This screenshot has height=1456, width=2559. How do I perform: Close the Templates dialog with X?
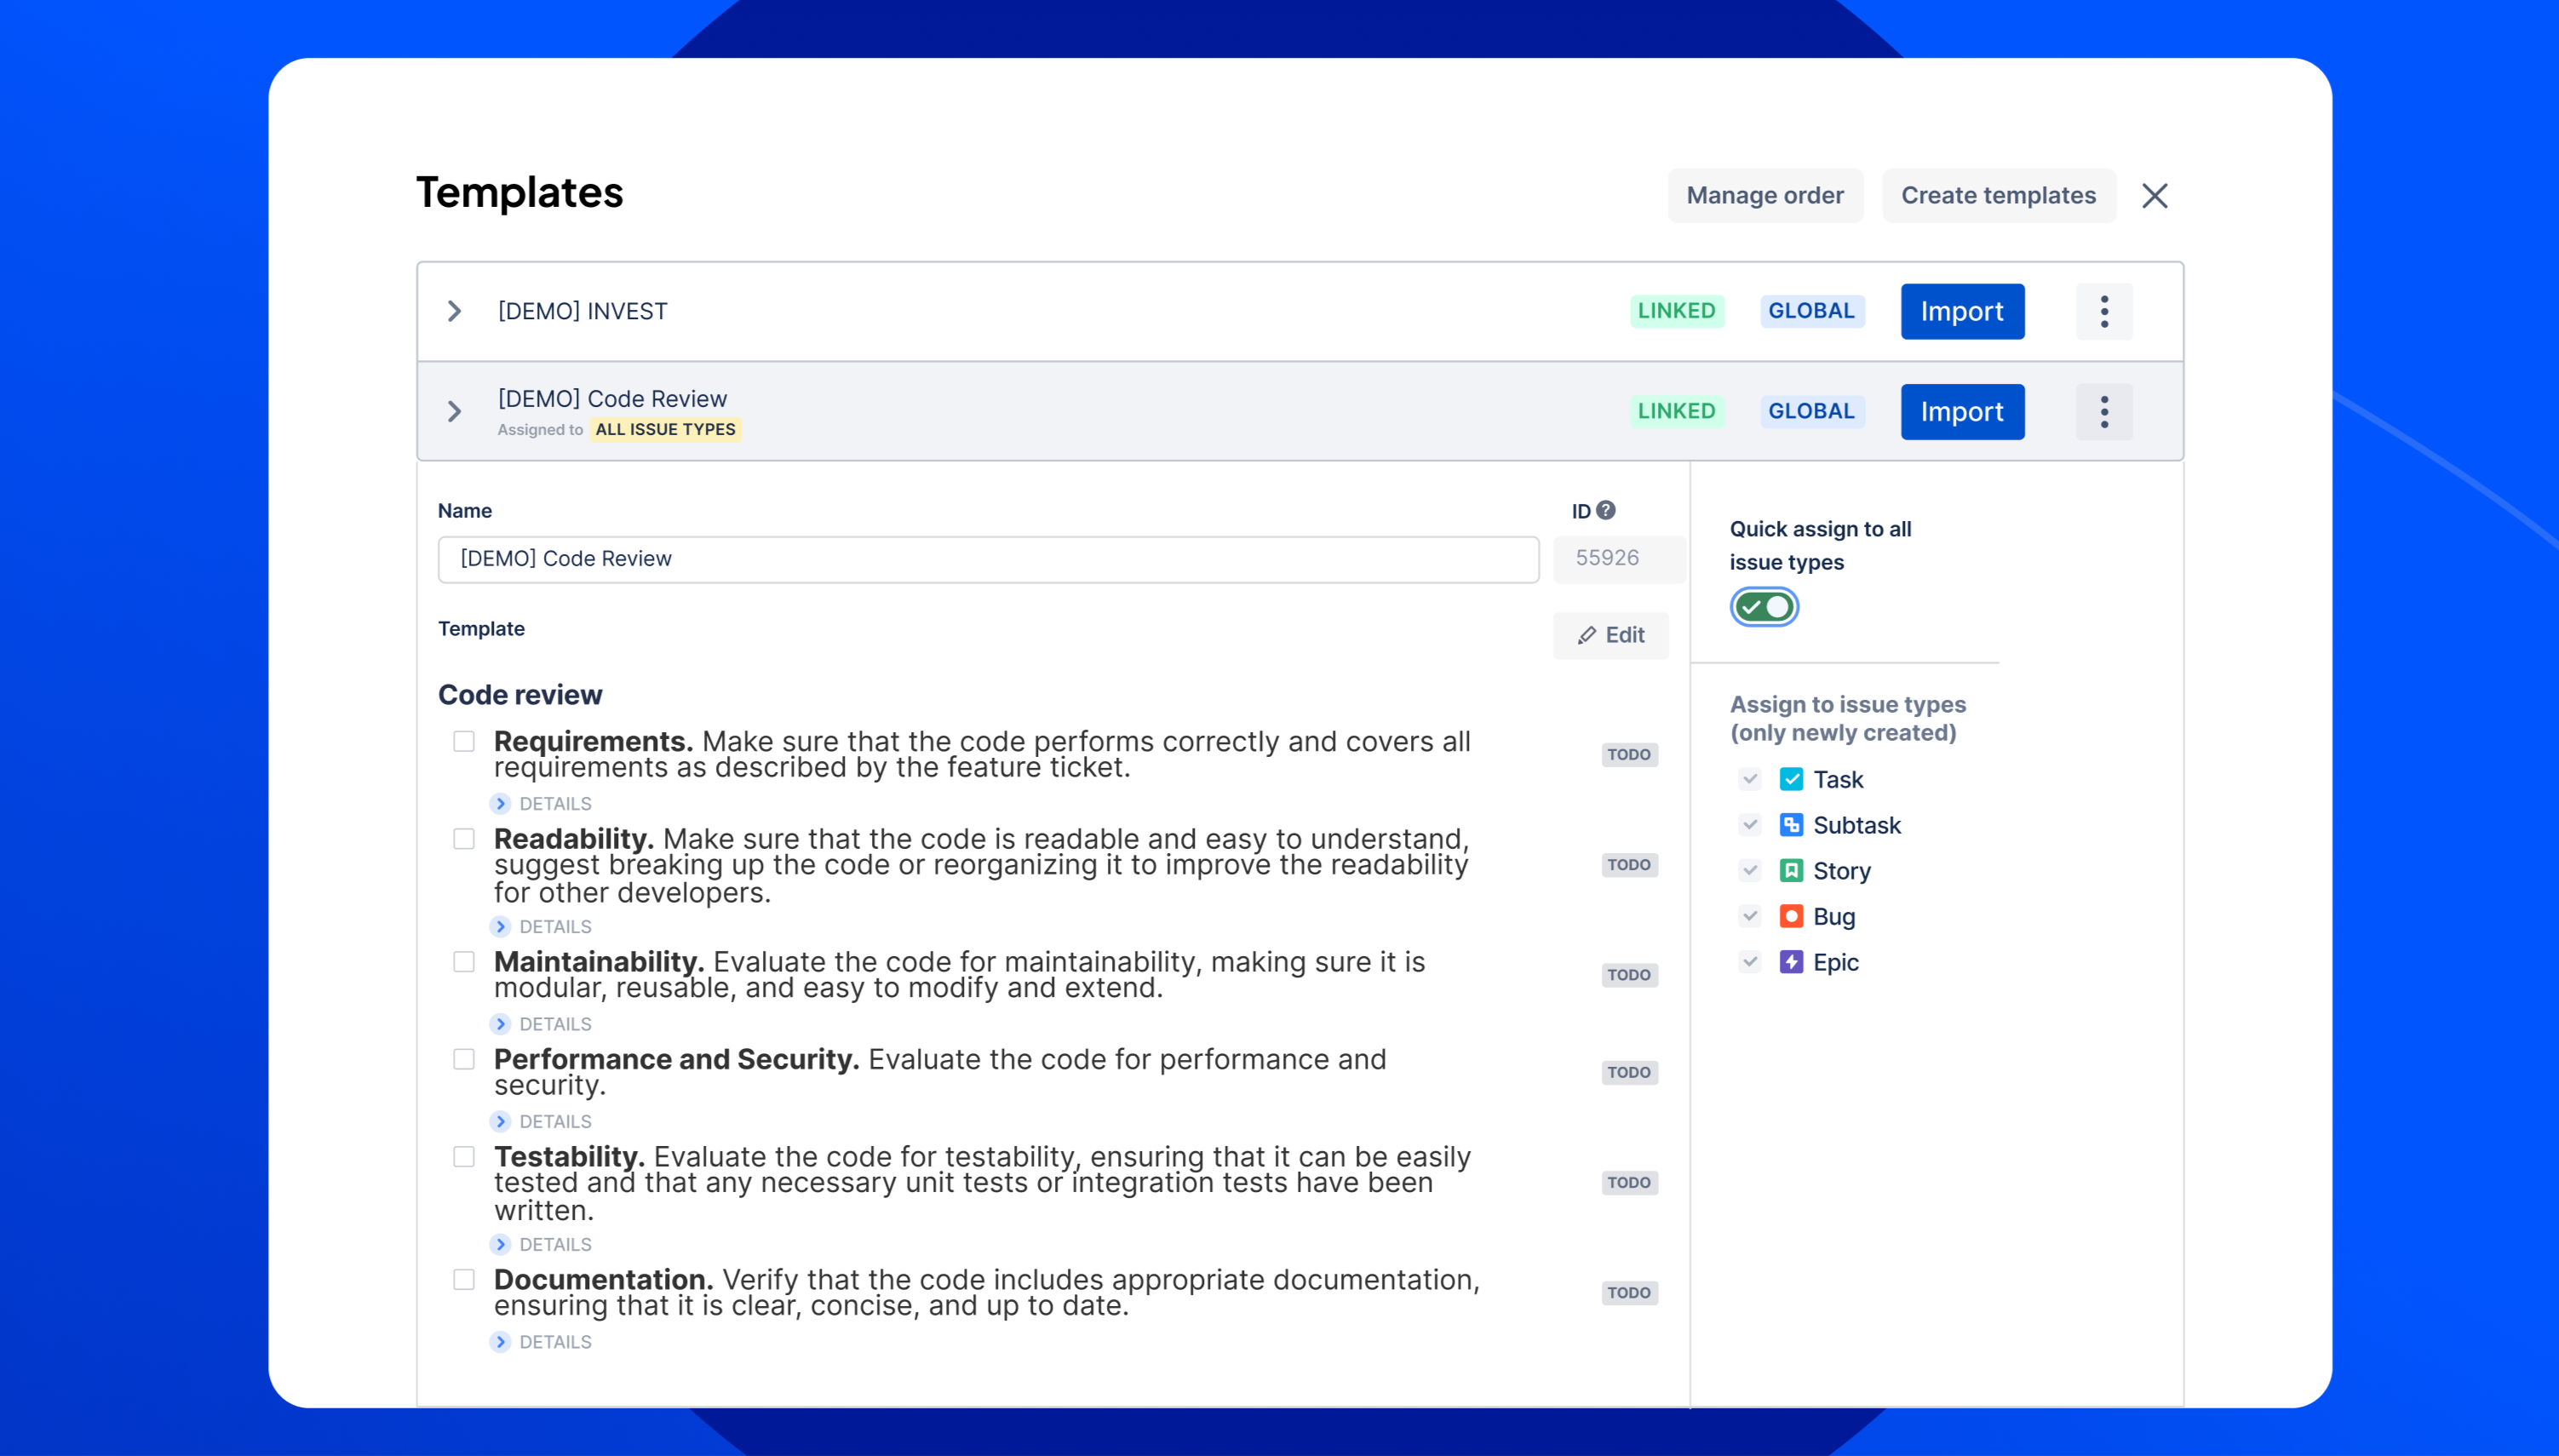[x=2155, y=196]
